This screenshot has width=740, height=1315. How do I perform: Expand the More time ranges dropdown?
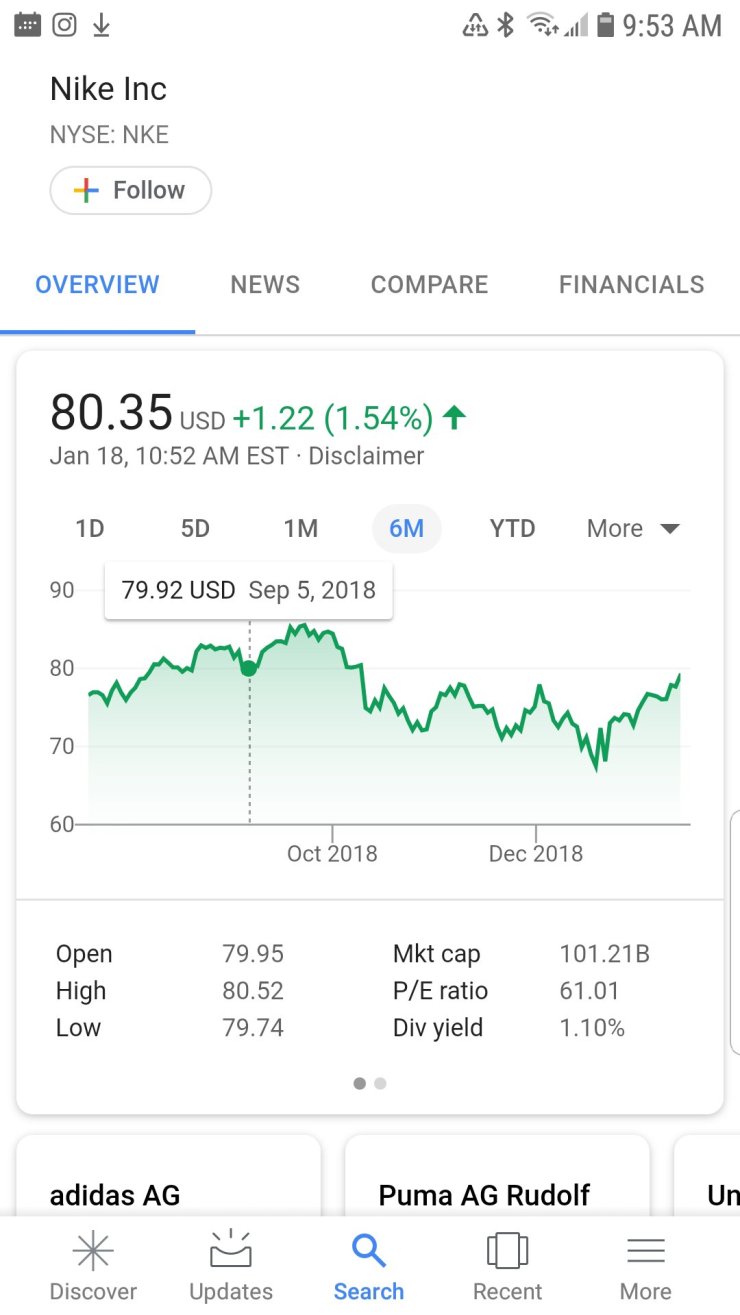point(633,528)
